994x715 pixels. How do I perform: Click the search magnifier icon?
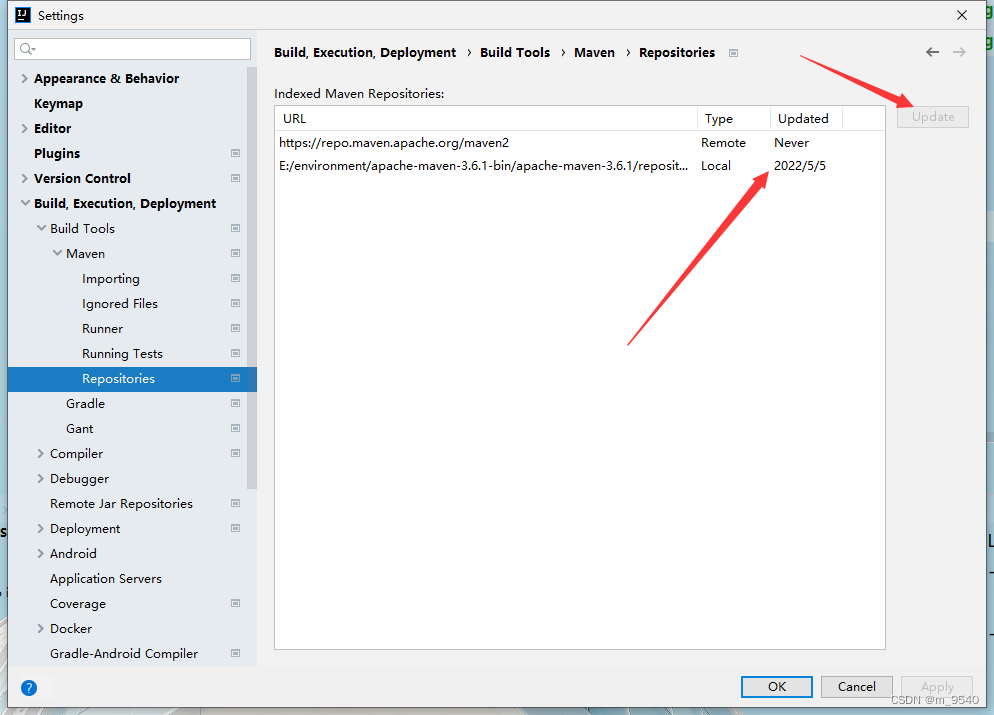[27, 49]
